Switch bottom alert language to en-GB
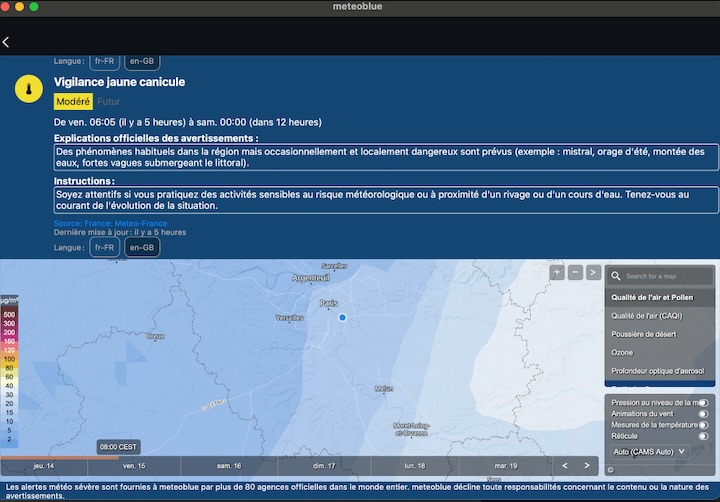This screenshot has width=720, height=502. pos(142,247)
